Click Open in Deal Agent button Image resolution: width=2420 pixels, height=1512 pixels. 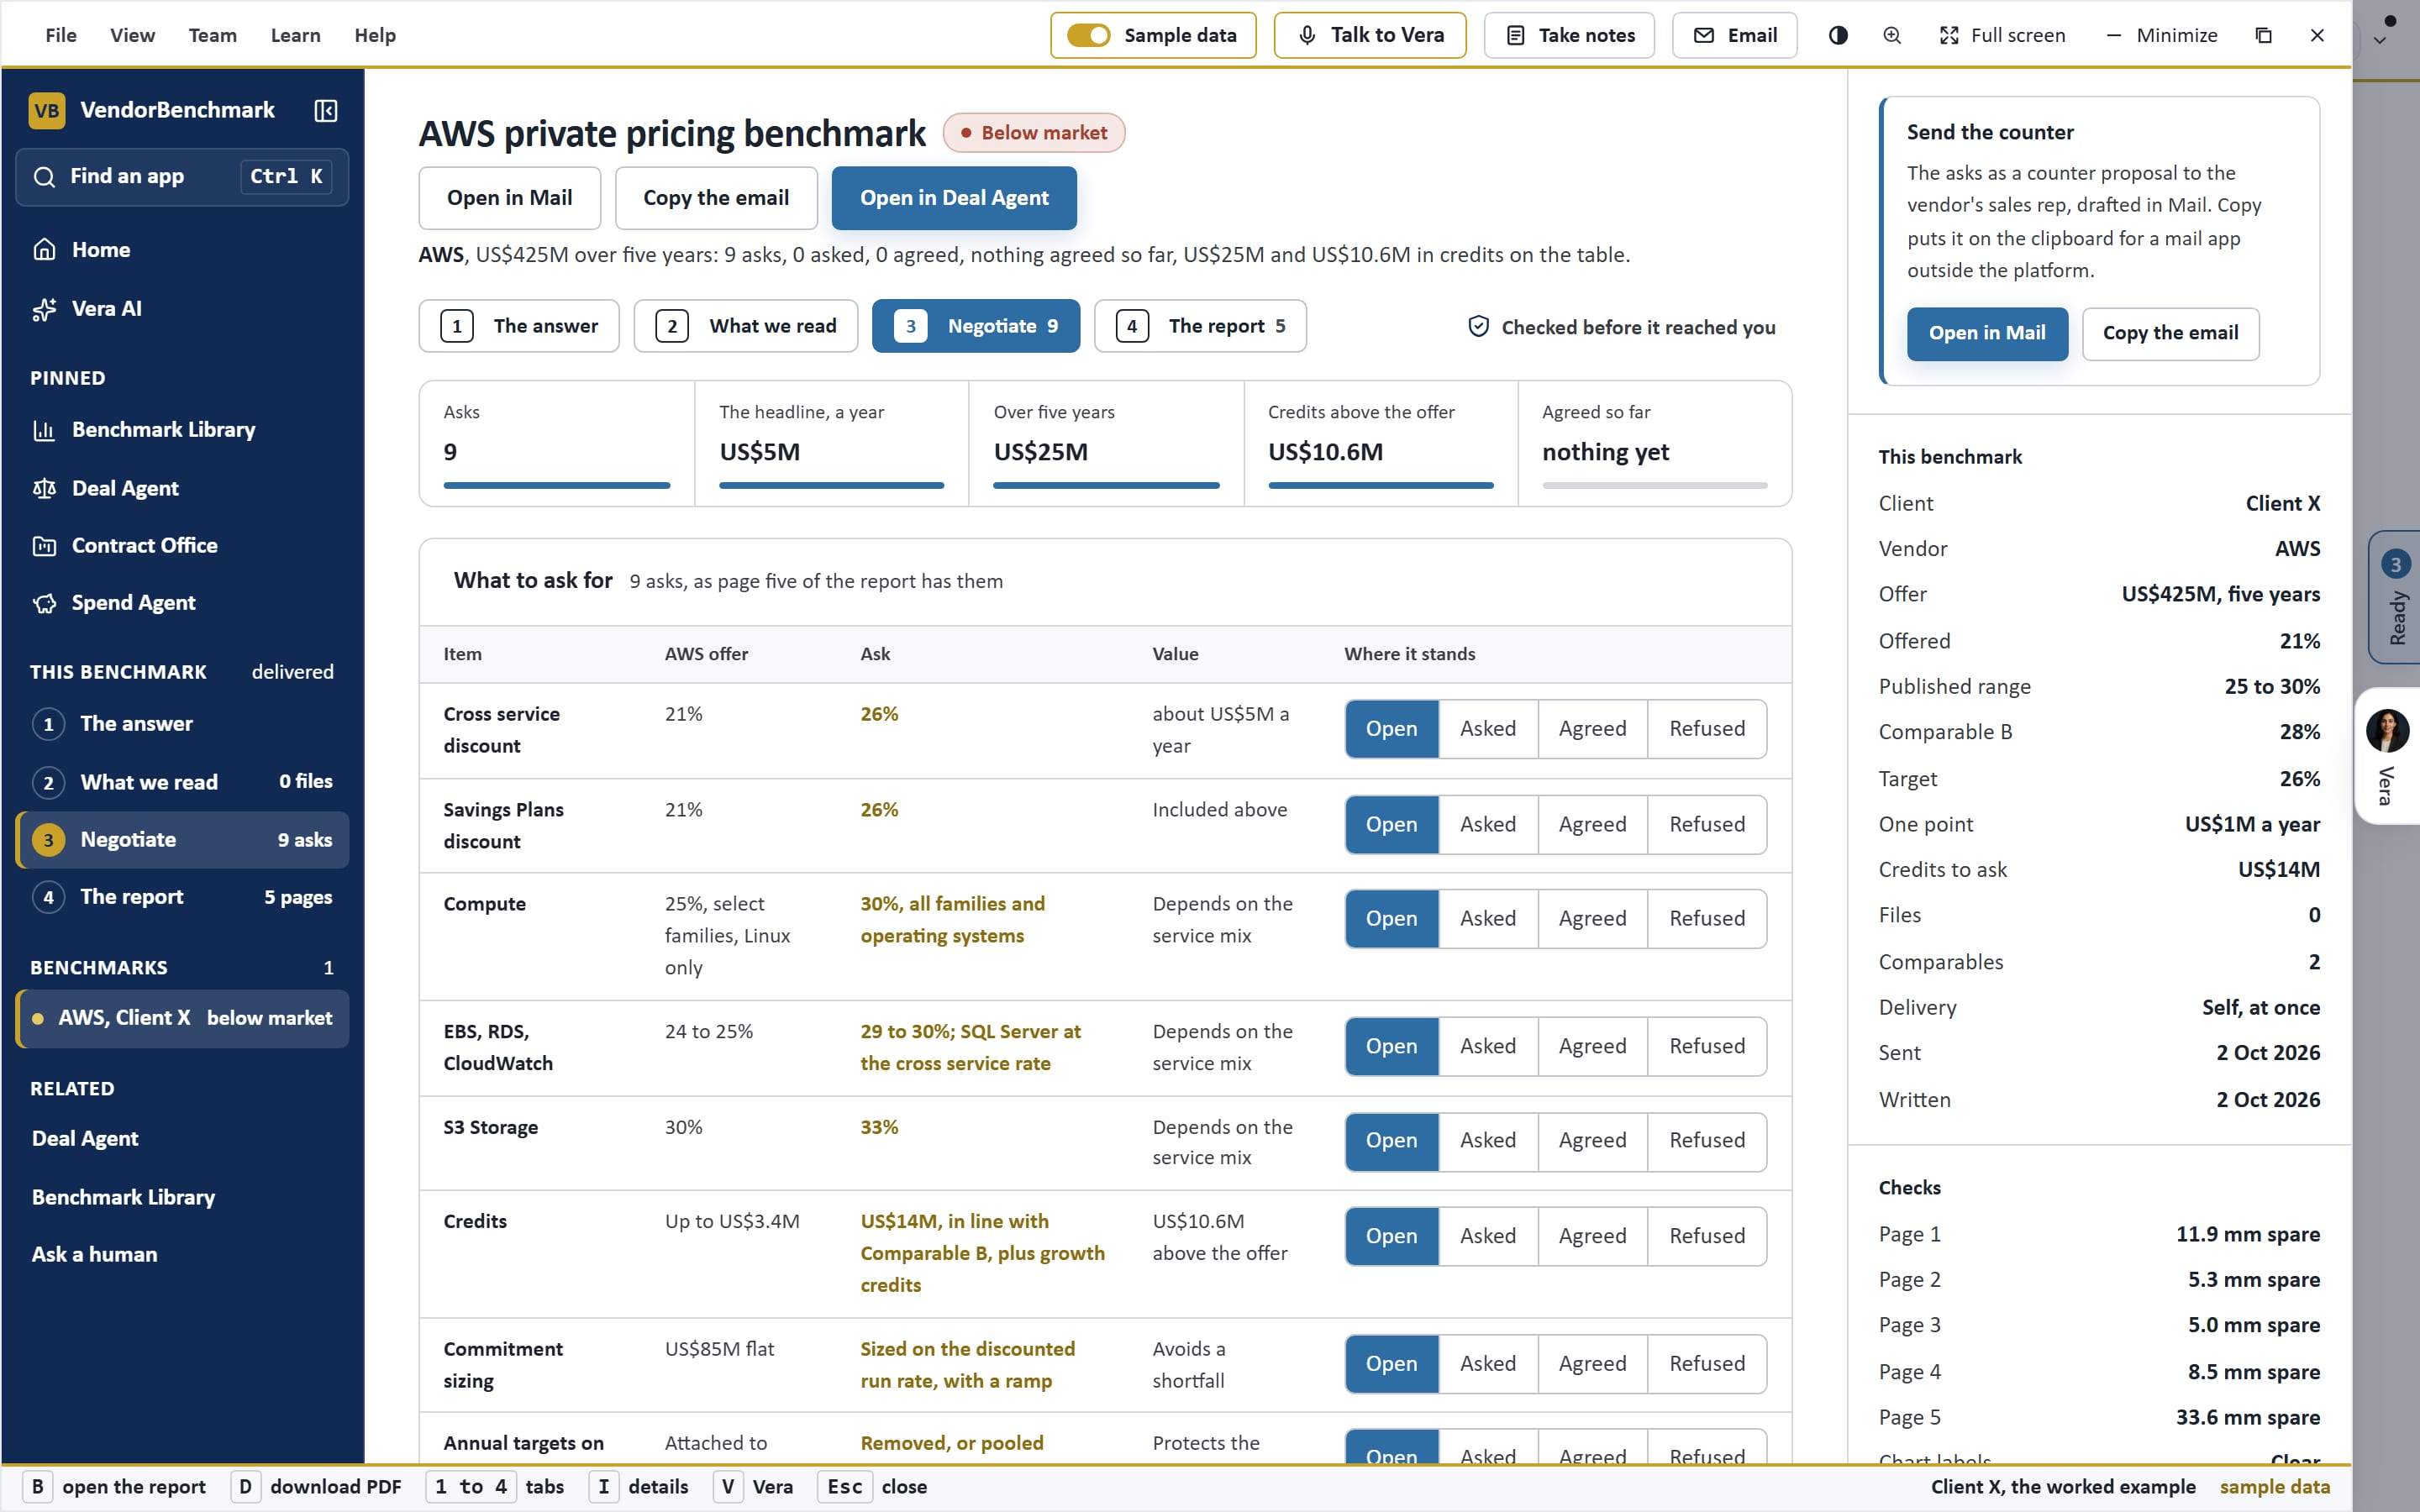954,198
